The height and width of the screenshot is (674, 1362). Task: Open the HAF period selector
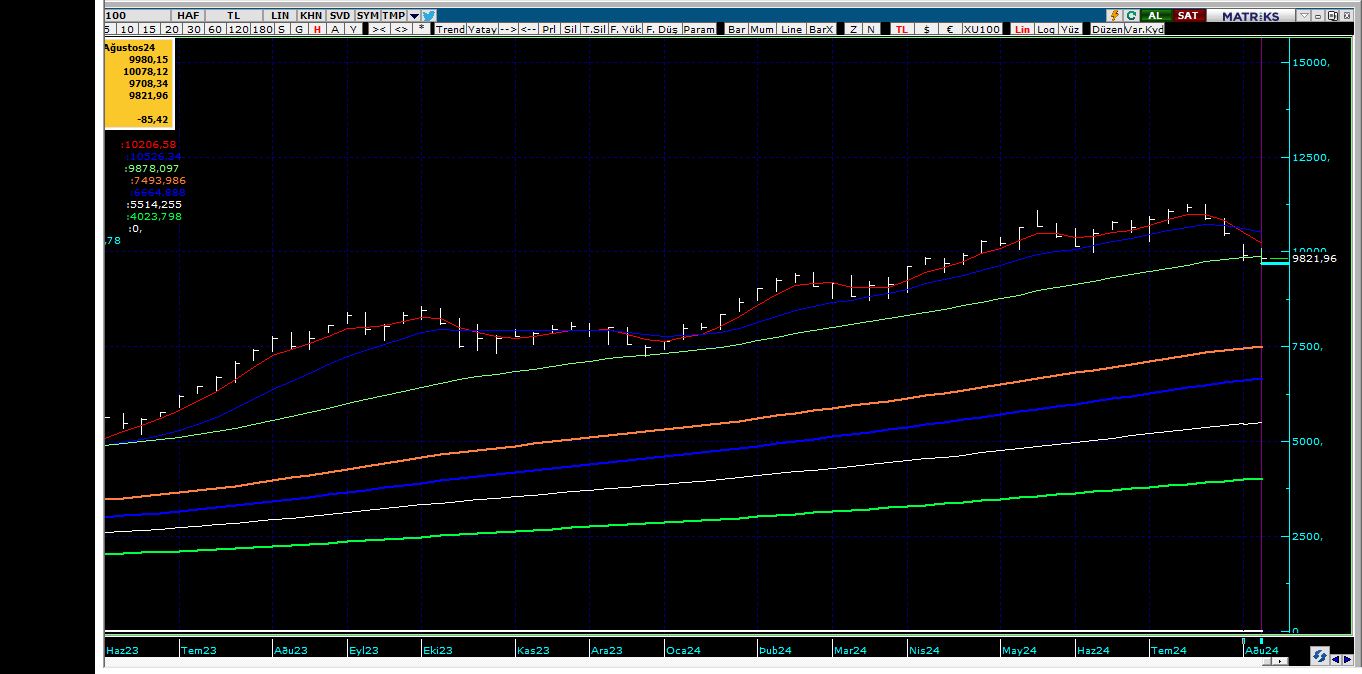coord(188,16)
